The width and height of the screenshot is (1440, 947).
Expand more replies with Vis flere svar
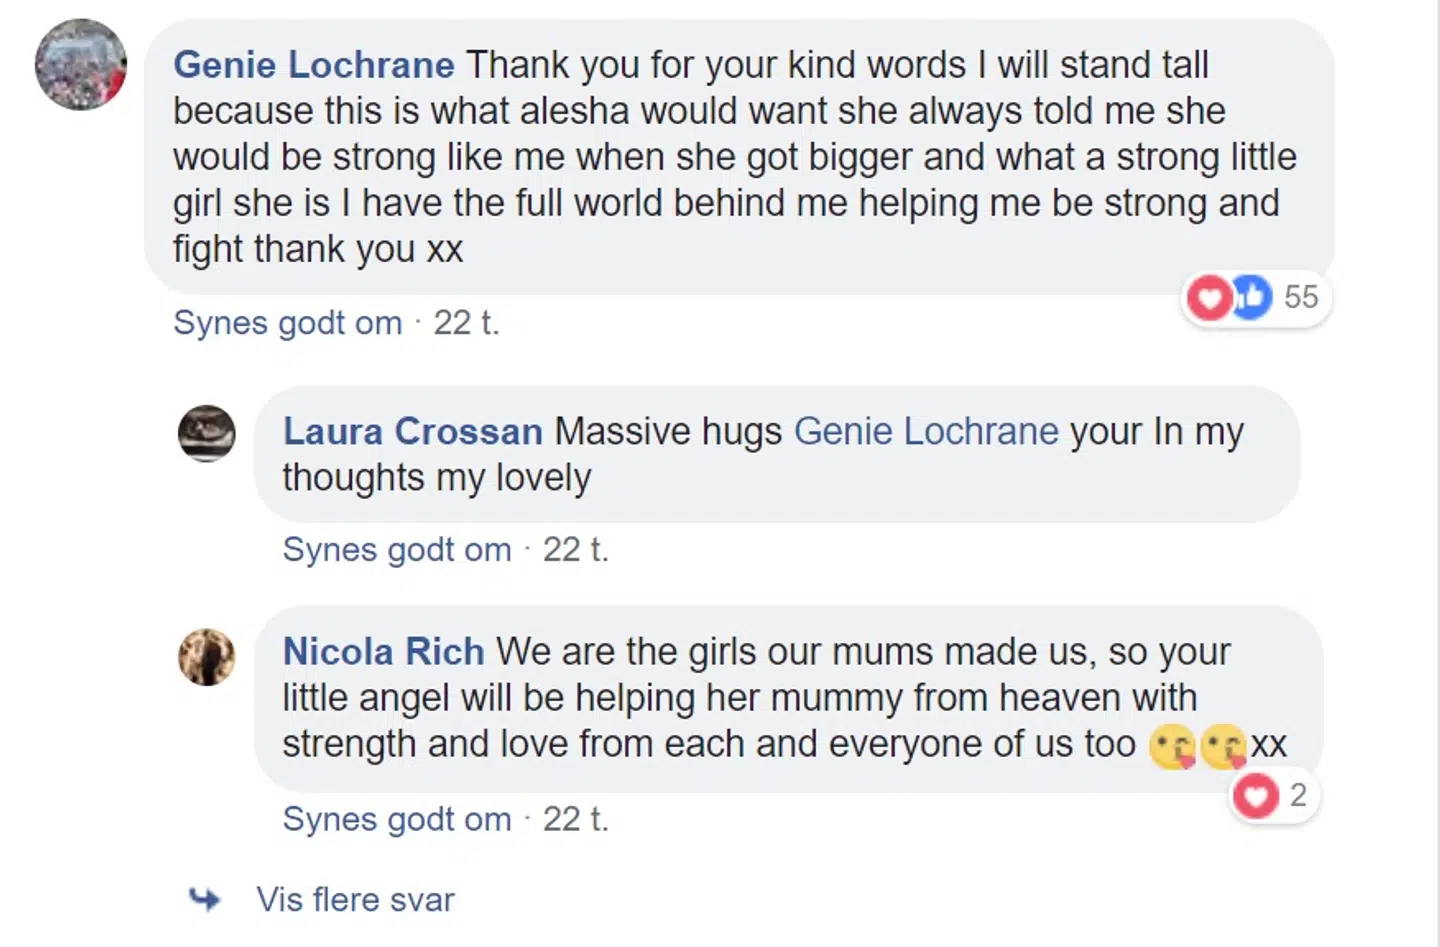coord(355,899)
